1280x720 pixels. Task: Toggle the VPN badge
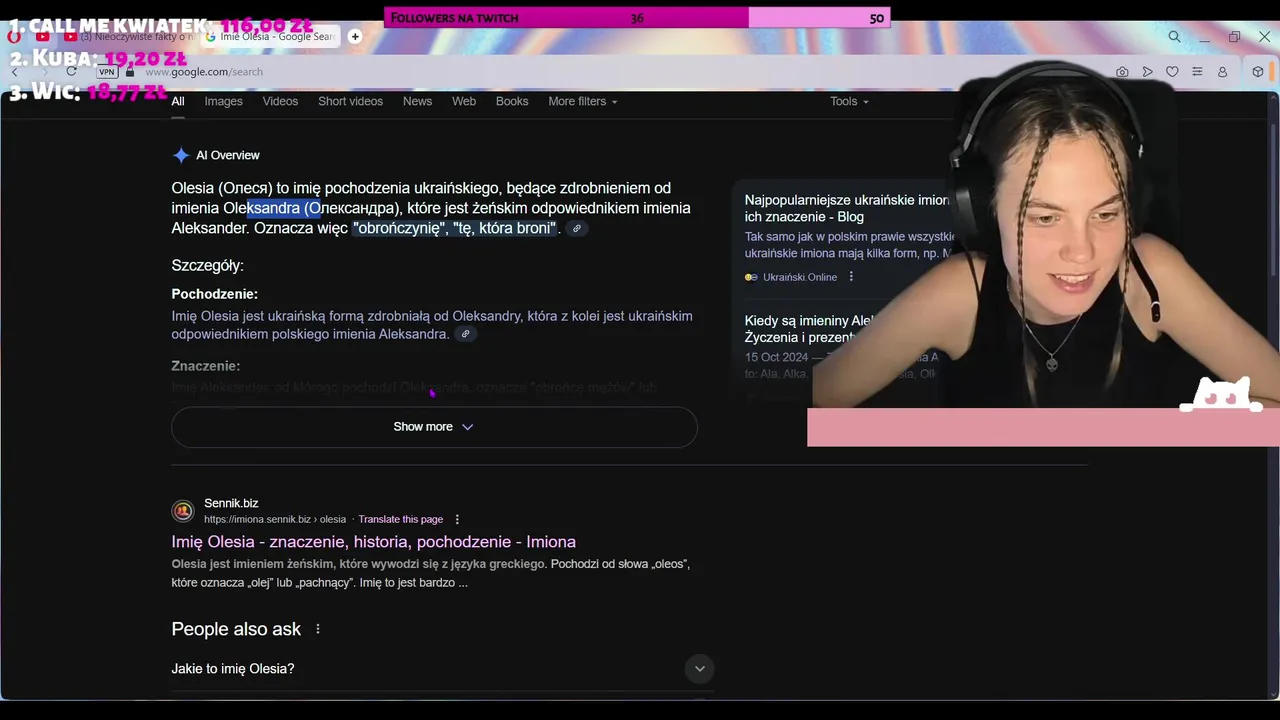[x=107, y=72]
